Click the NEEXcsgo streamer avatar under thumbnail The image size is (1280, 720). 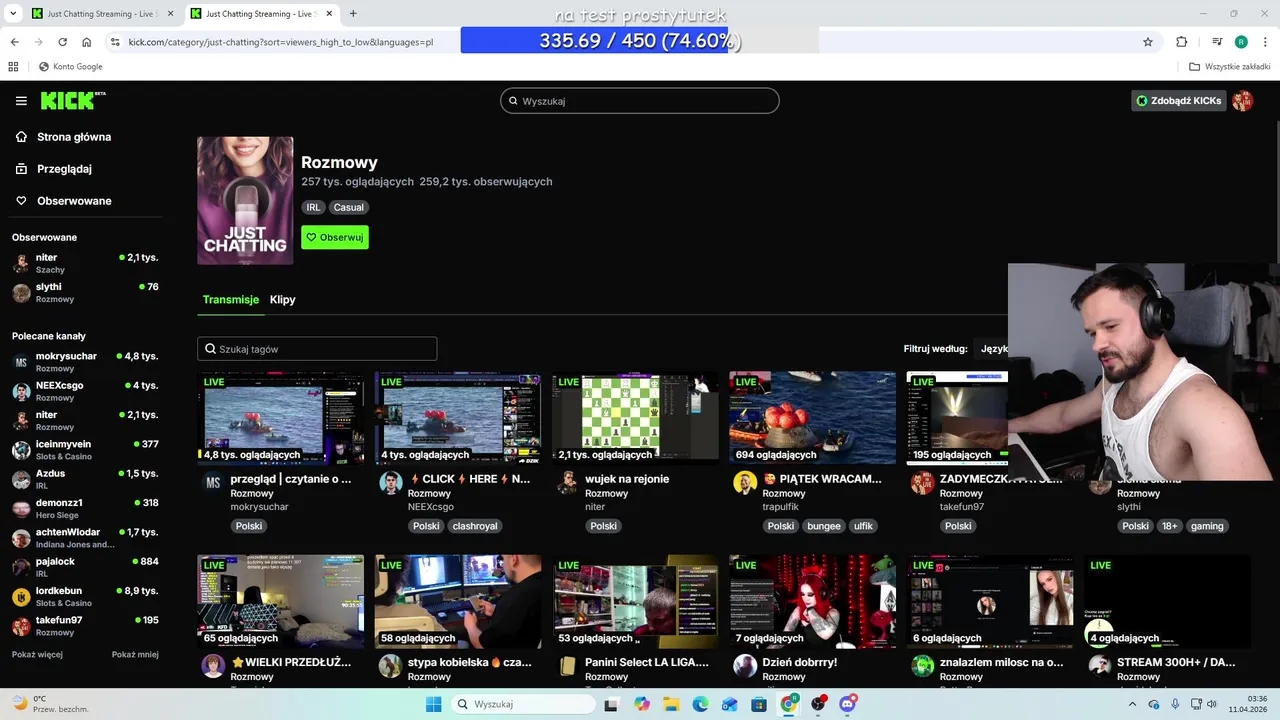click(390, 484)
